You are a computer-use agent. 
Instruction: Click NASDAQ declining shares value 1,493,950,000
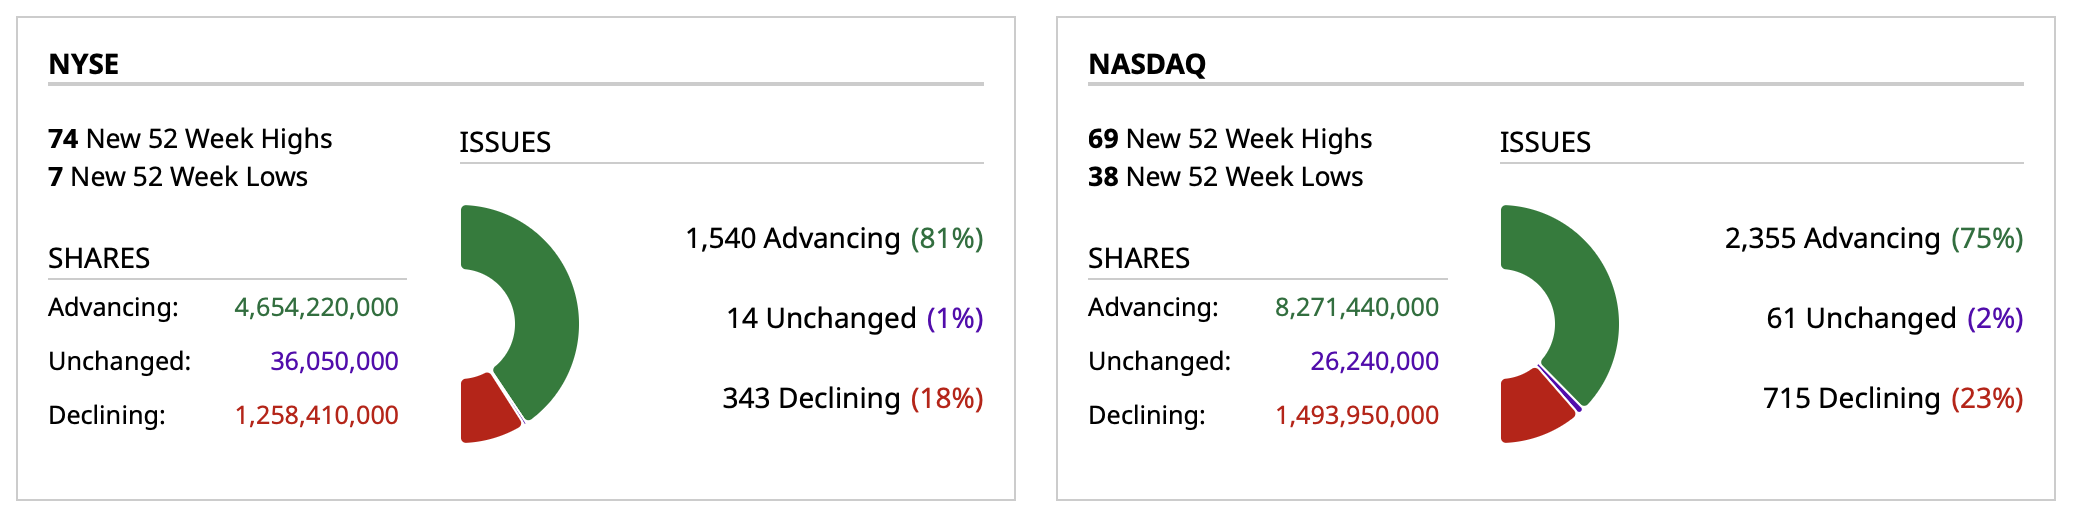coord(1356,415)
